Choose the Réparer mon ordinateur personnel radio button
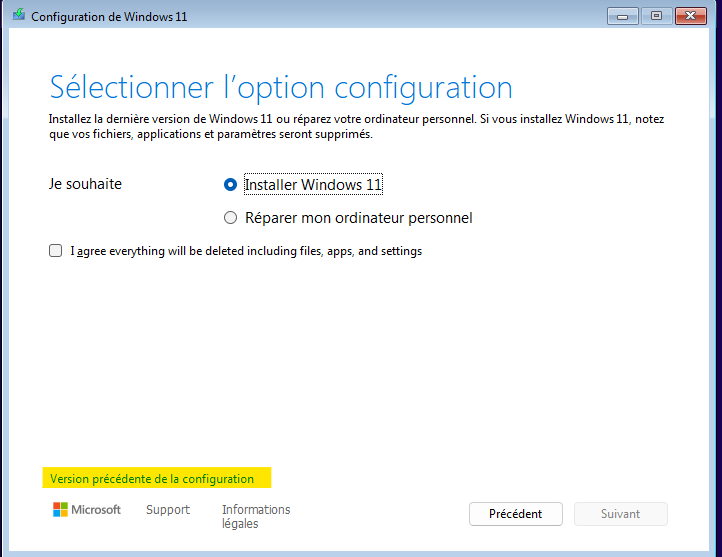This screenshot has width=722, height=557. point(231,218)
